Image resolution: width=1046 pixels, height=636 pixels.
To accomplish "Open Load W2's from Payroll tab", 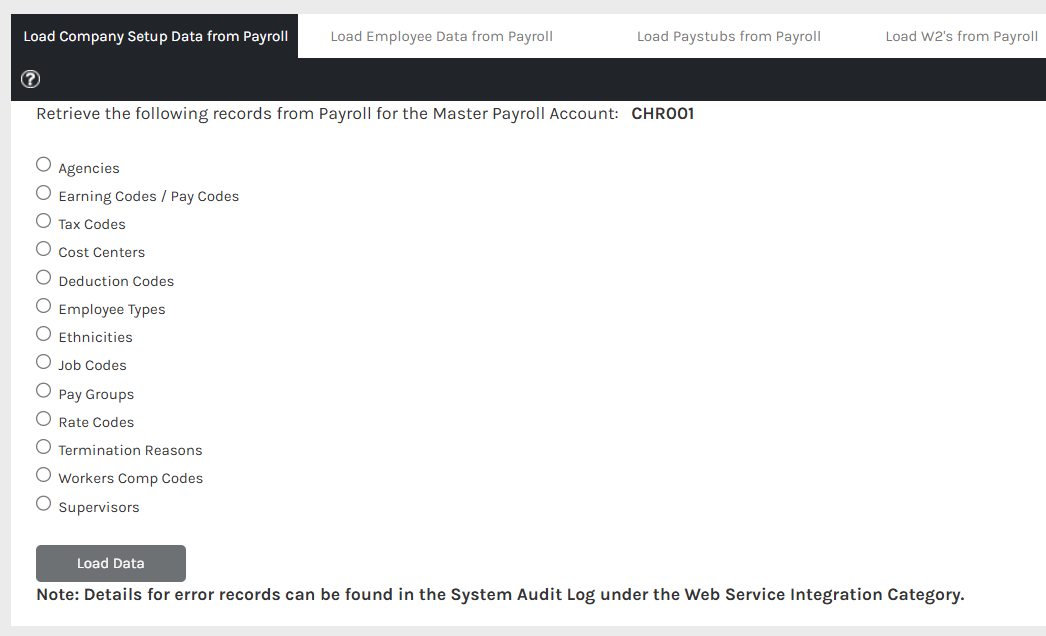I will [961, 36].
